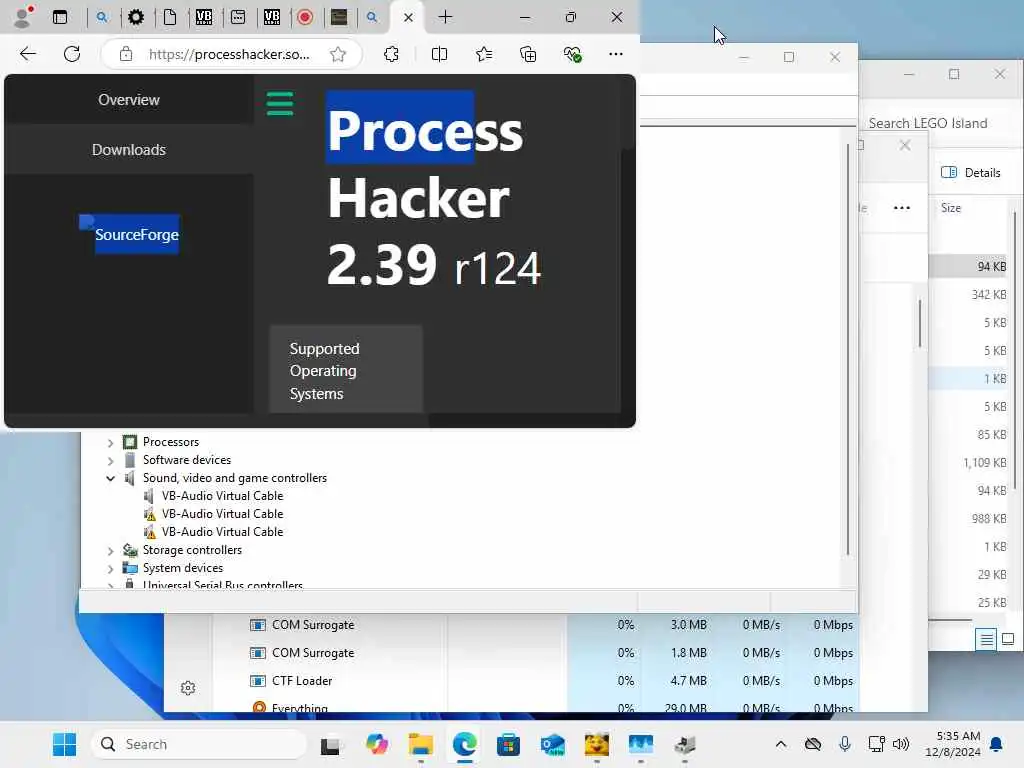Expand the Software devices node
Screen dimensions: 1024x768
[x=110, y=460]
